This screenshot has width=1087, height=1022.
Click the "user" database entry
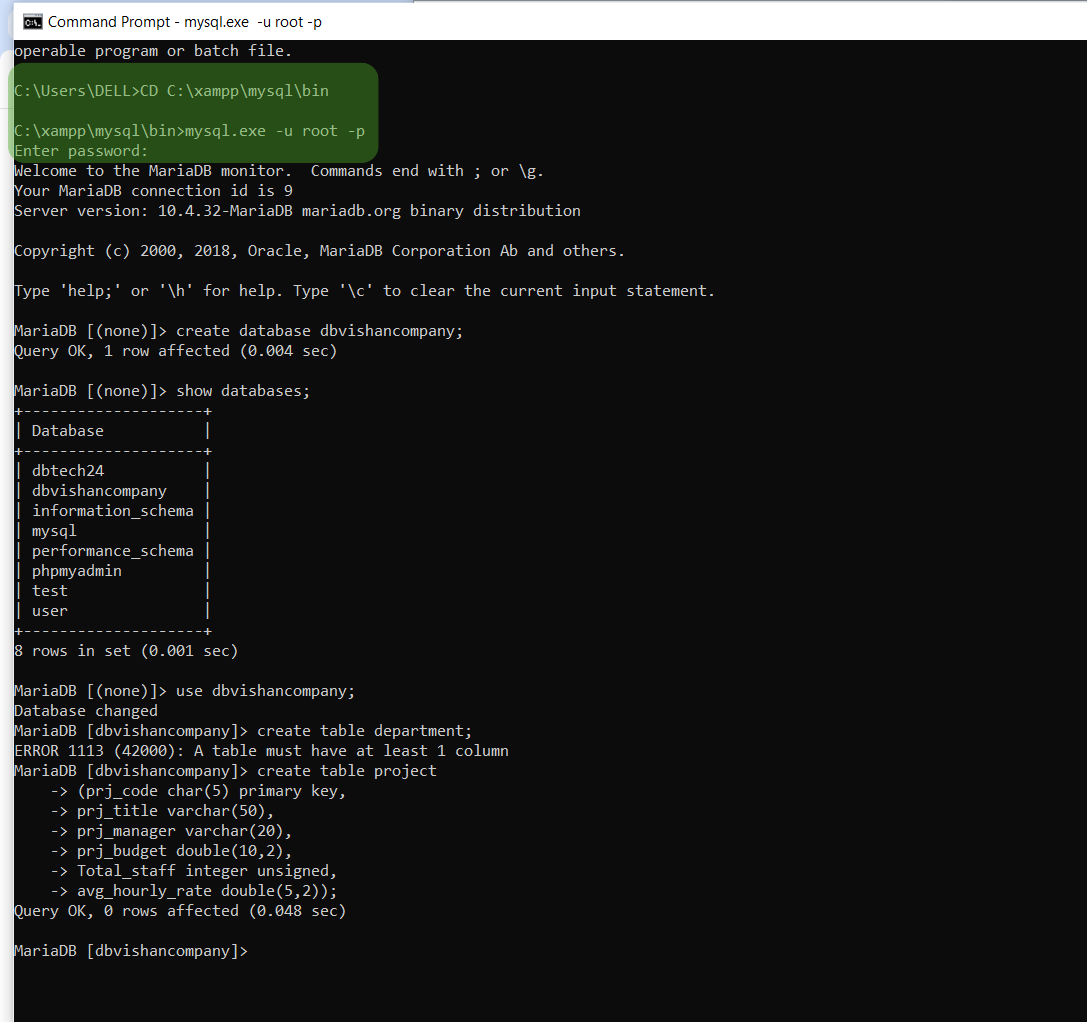[x=49, y=610]
